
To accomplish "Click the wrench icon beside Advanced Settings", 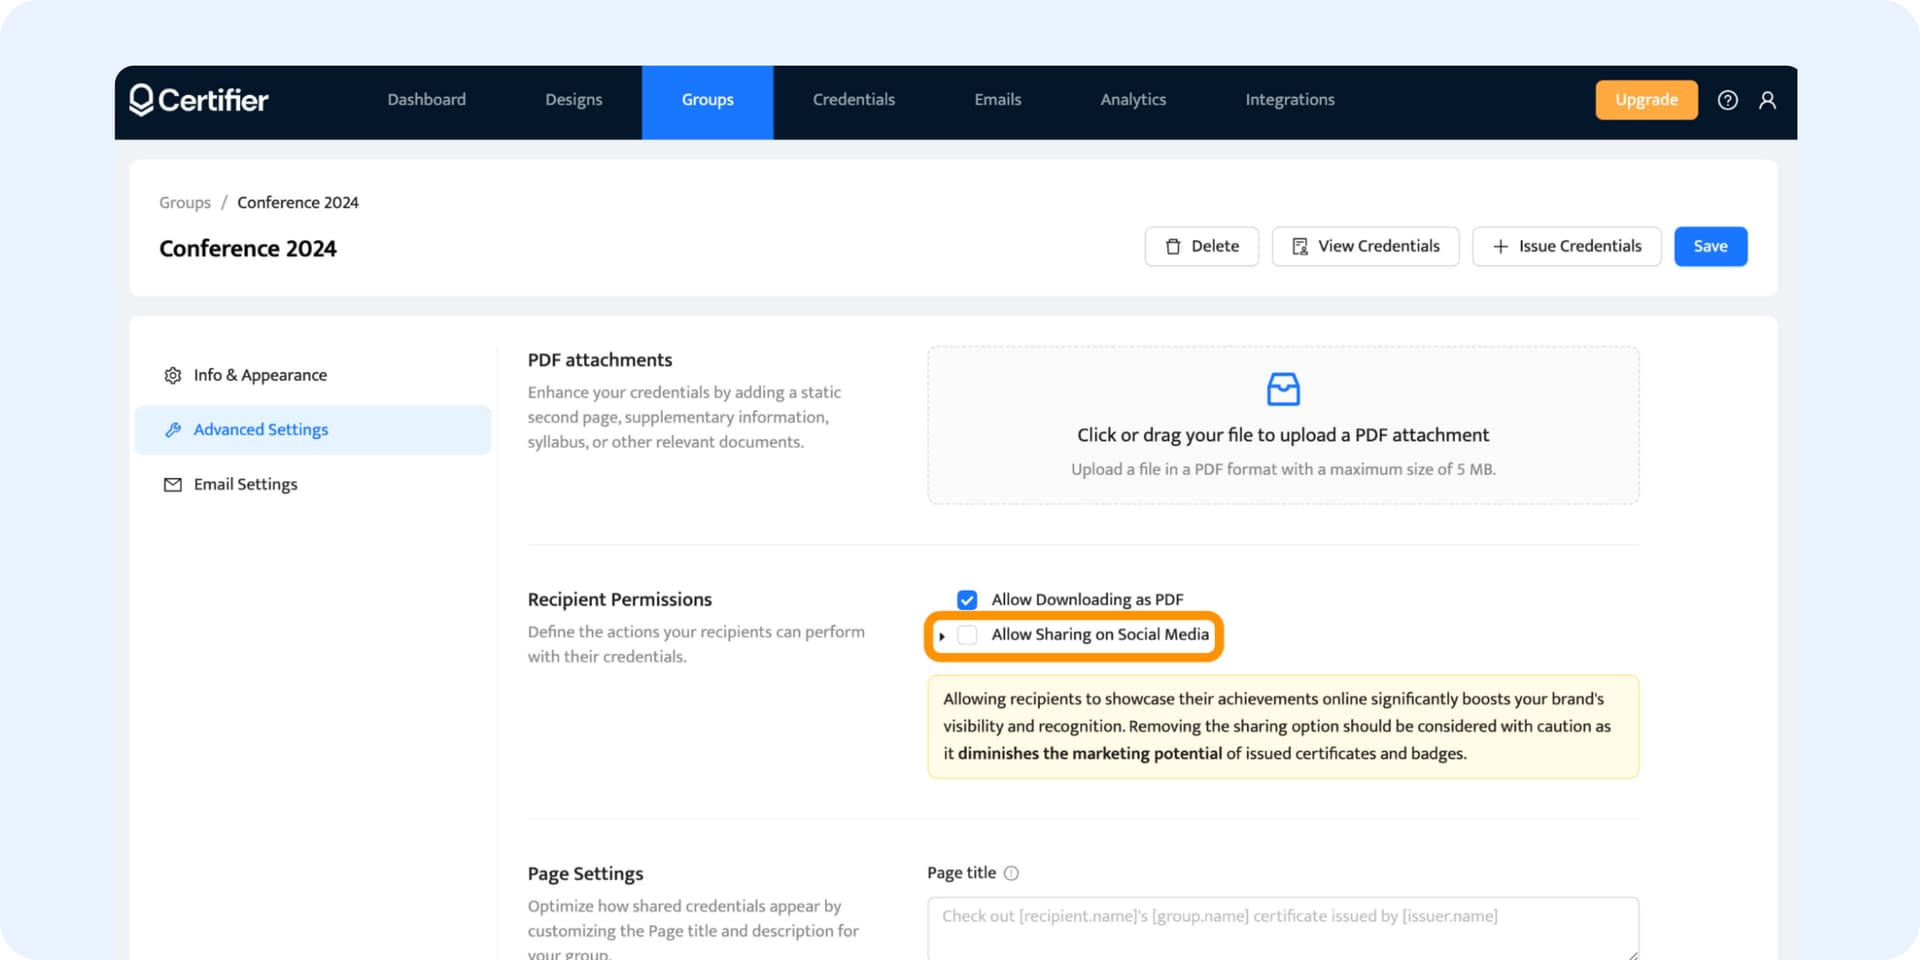I will click(173, 430).
